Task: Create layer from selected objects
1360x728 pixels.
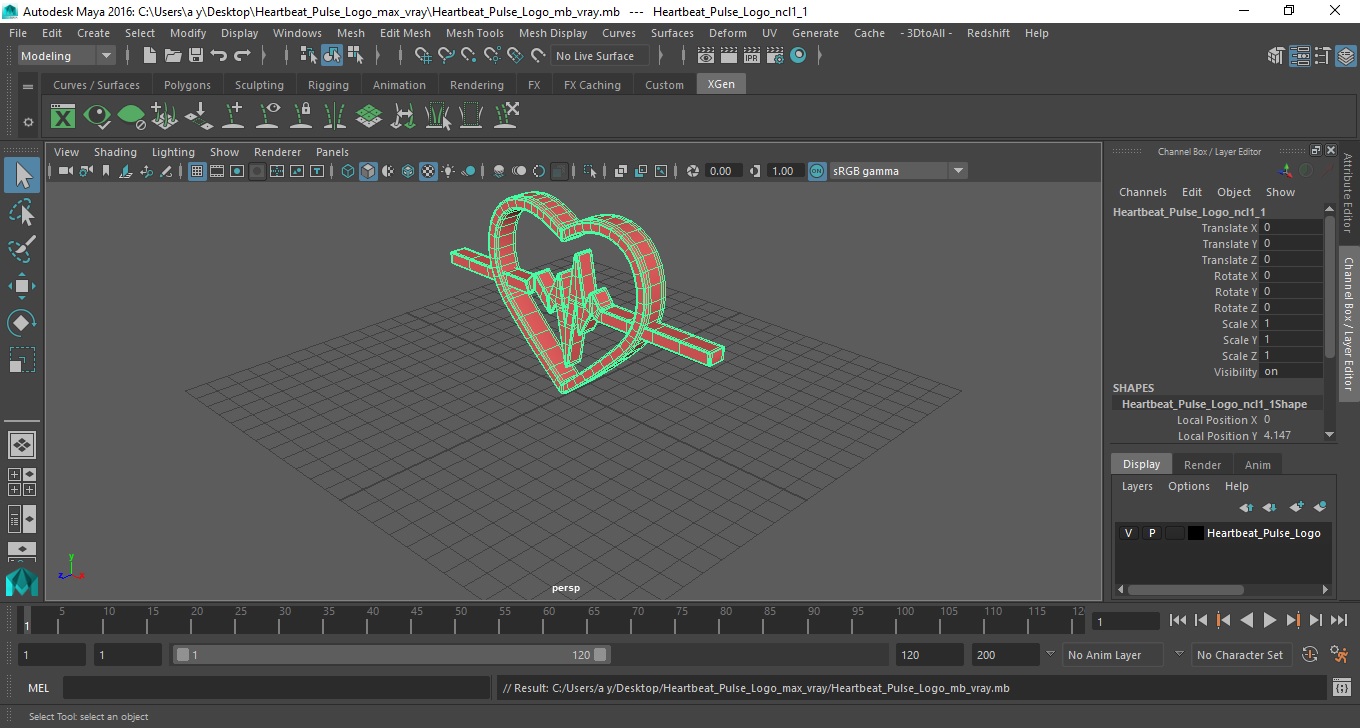Action: coord(1320,507)
